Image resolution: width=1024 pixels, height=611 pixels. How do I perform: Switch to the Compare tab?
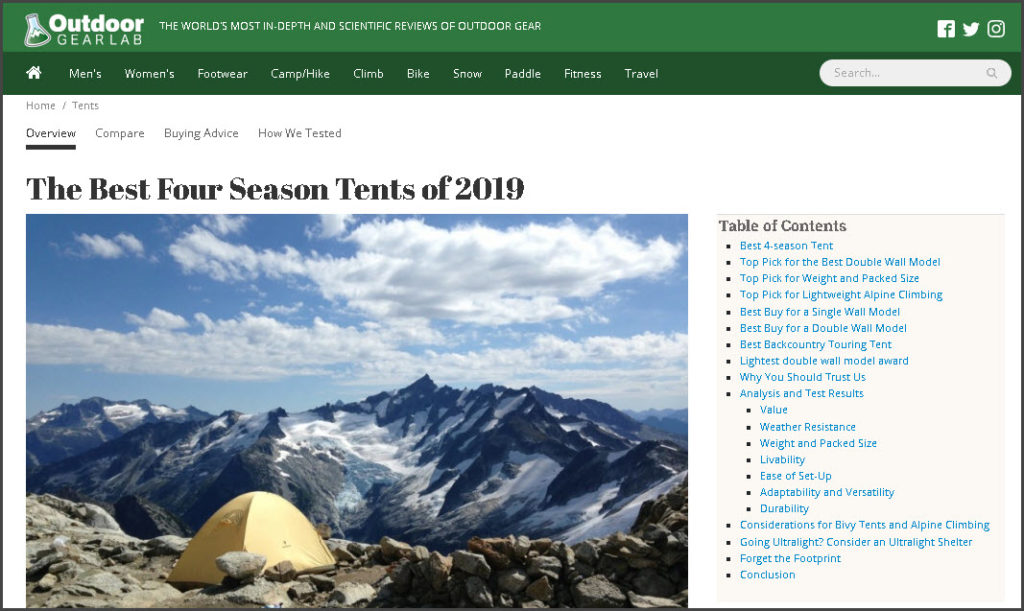point(120,133)
